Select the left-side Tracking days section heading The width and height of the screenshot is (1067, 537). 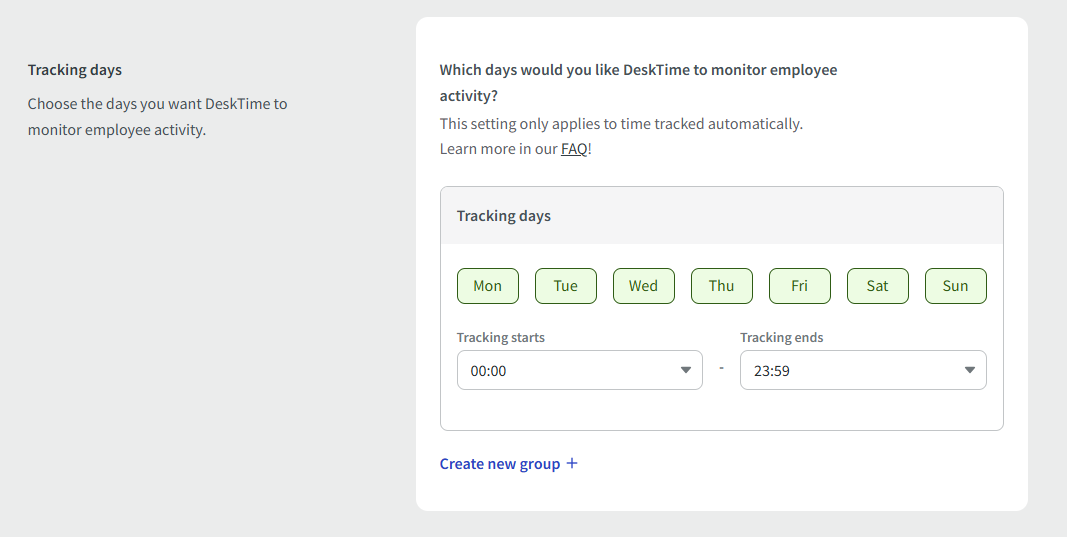click(x=75, y=70)
